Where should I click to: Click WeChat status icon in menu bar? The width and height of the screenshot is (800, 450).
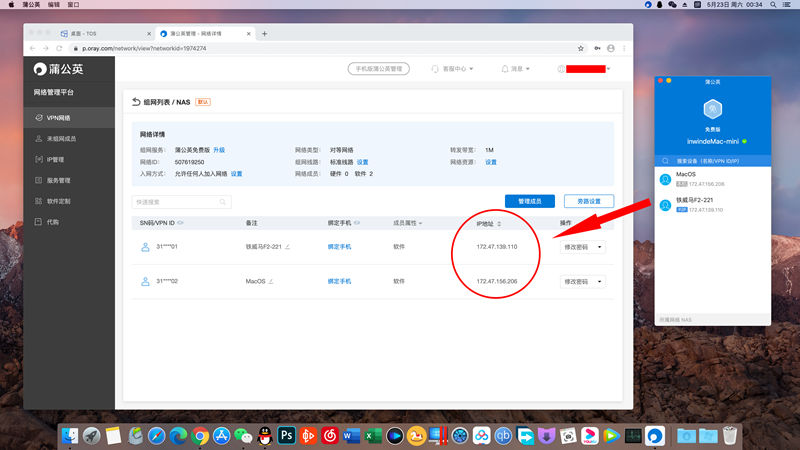[672, 5]
